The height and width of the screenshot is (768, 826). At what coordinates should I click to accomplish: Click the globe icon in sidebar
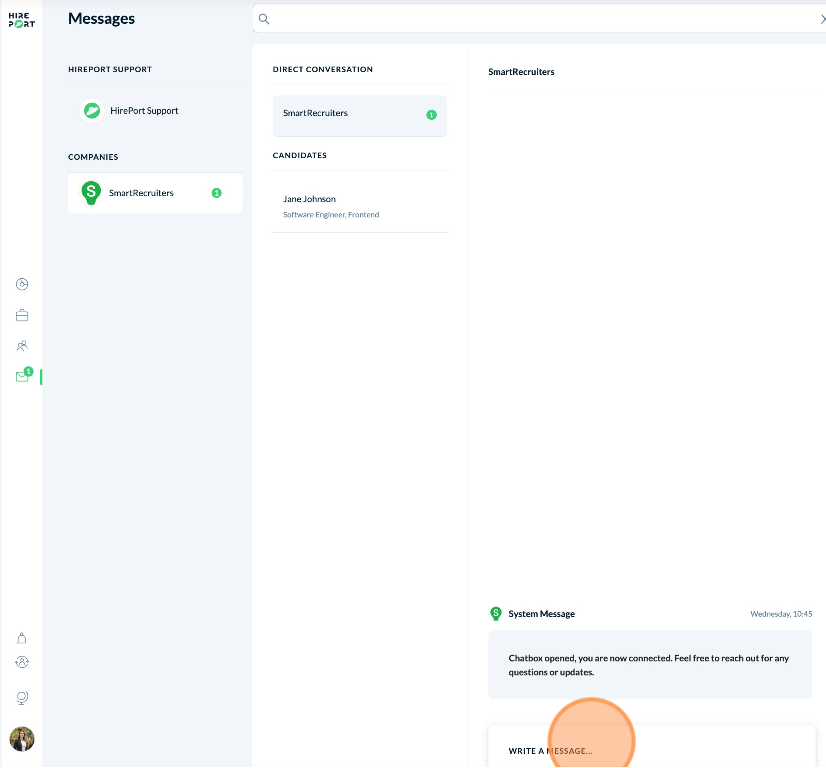point(22,698)
